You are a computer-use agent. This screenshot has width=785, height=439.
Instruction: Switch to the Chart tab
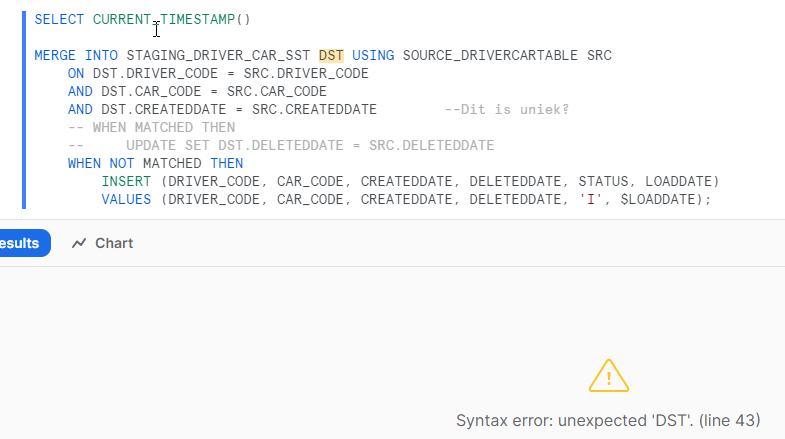pos(103,243)
